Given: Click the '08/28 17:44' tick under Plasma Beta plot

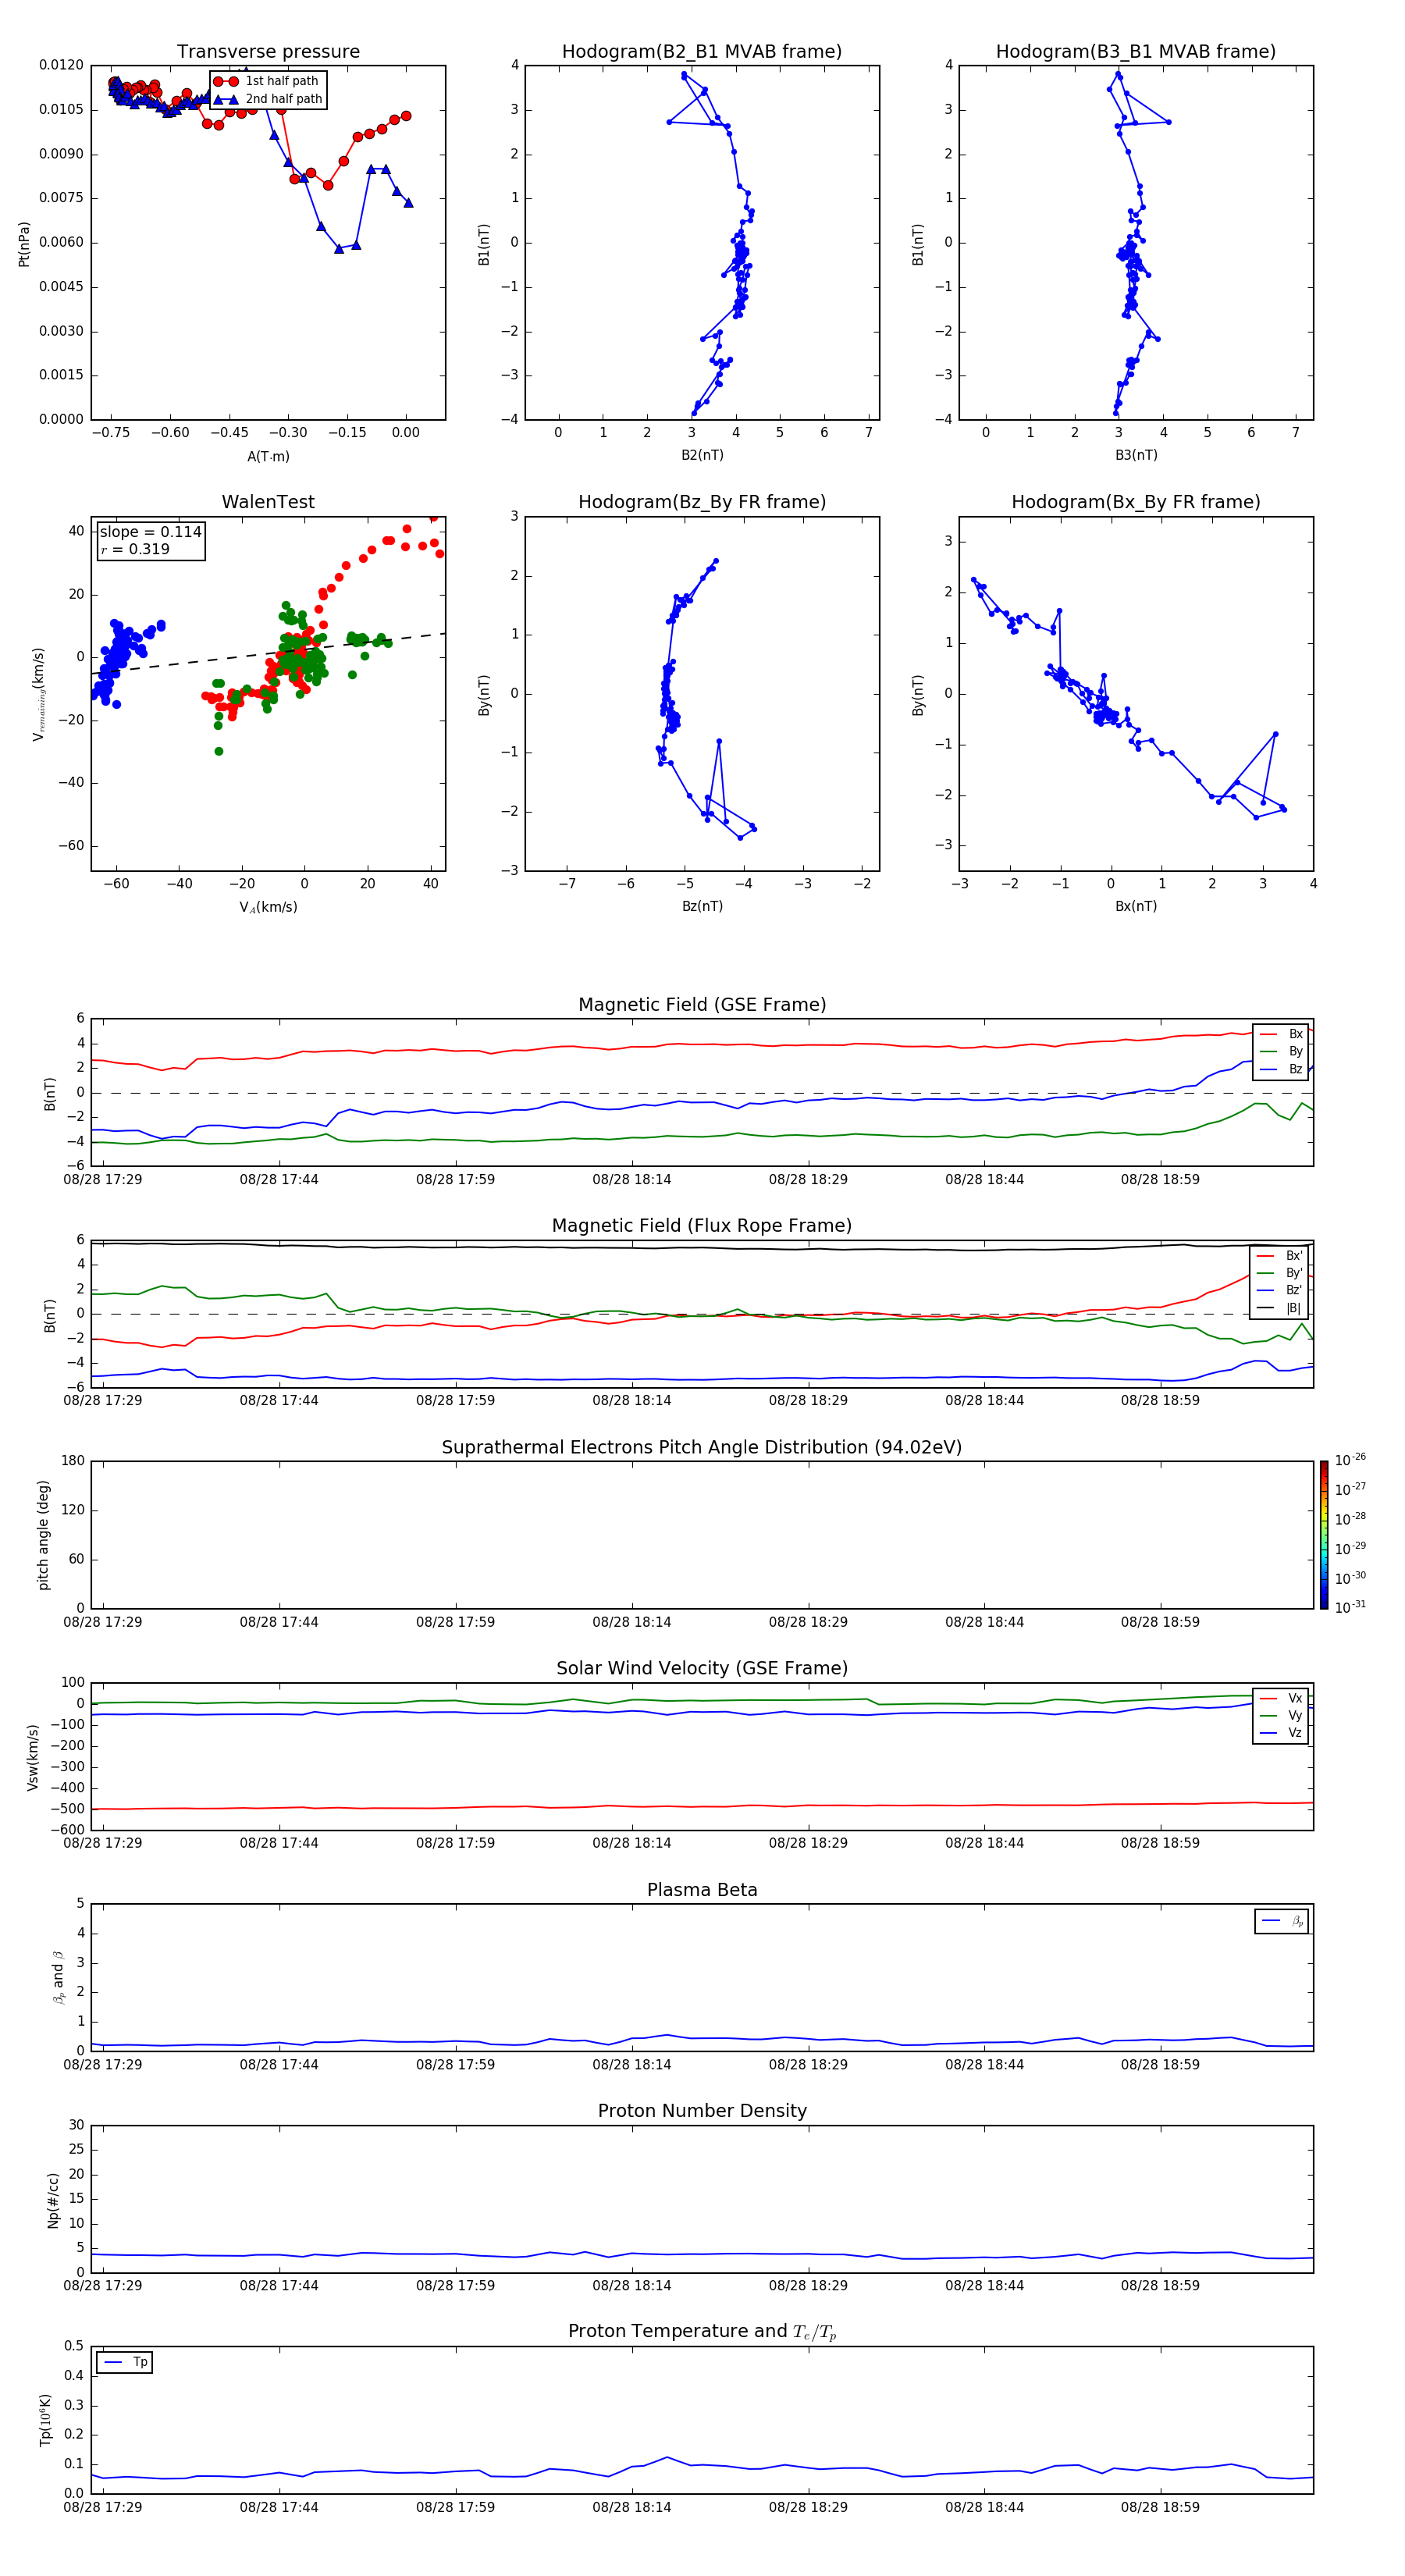Looking at the screenshot, I should (279, 2064).
